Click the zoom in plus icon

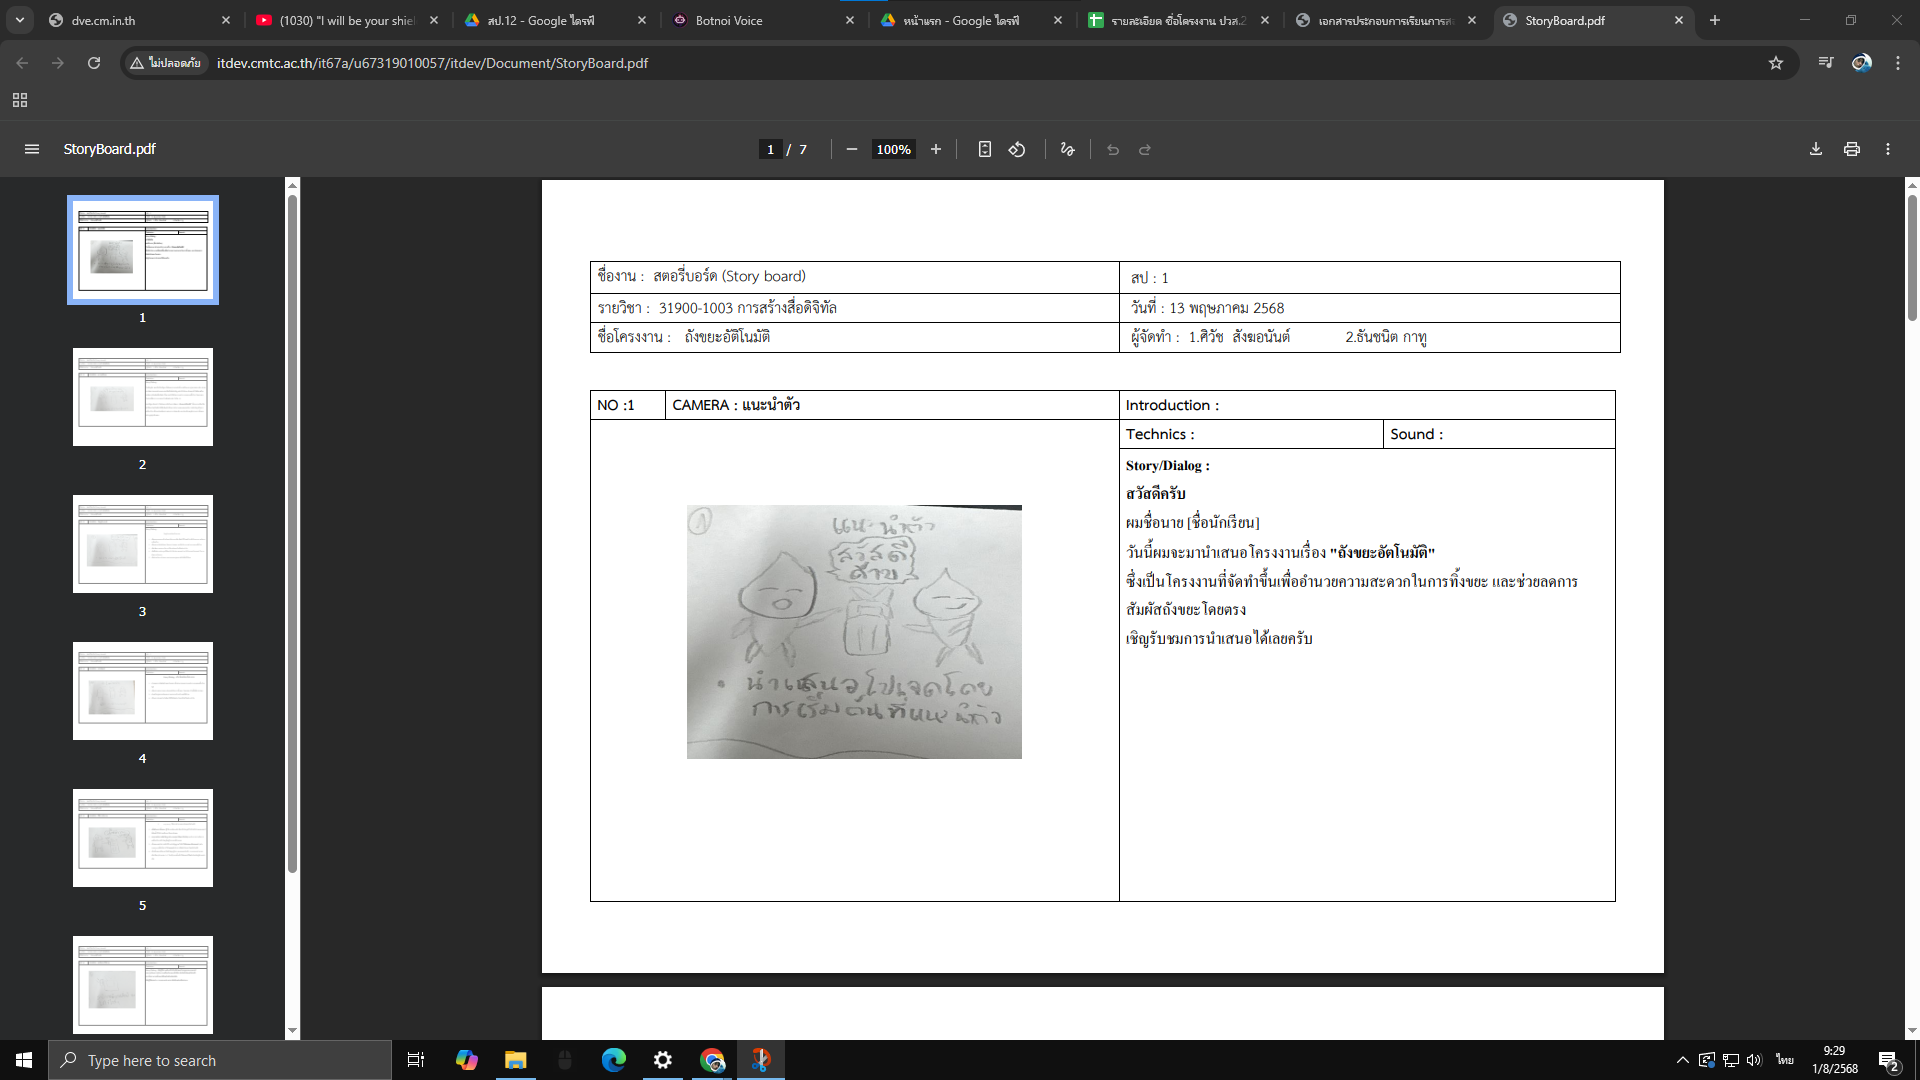tap(936, 149)
